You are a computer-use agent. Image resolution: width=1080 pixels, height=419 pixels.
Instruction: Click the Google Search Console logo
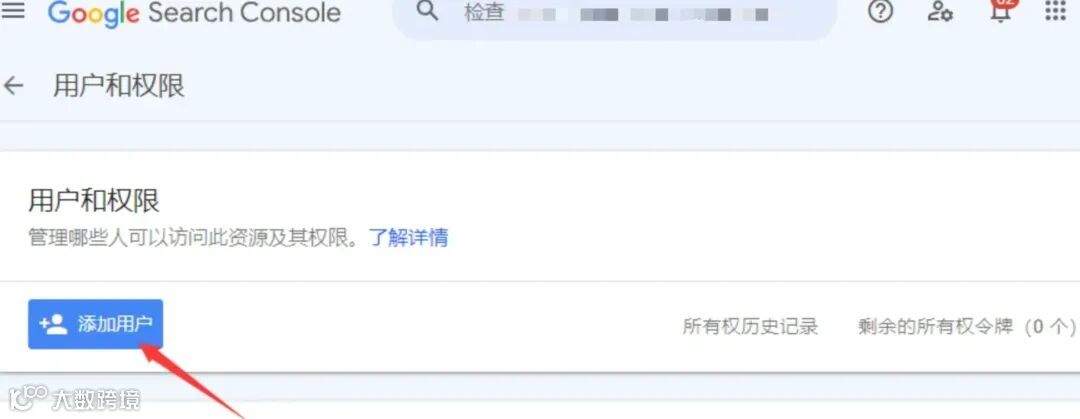pos(194,12)
